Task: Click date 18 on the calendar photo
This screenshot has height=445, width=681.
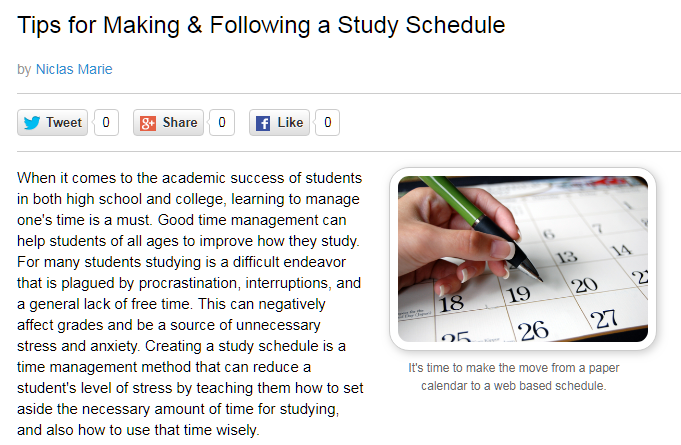Action: click(451, 303)
